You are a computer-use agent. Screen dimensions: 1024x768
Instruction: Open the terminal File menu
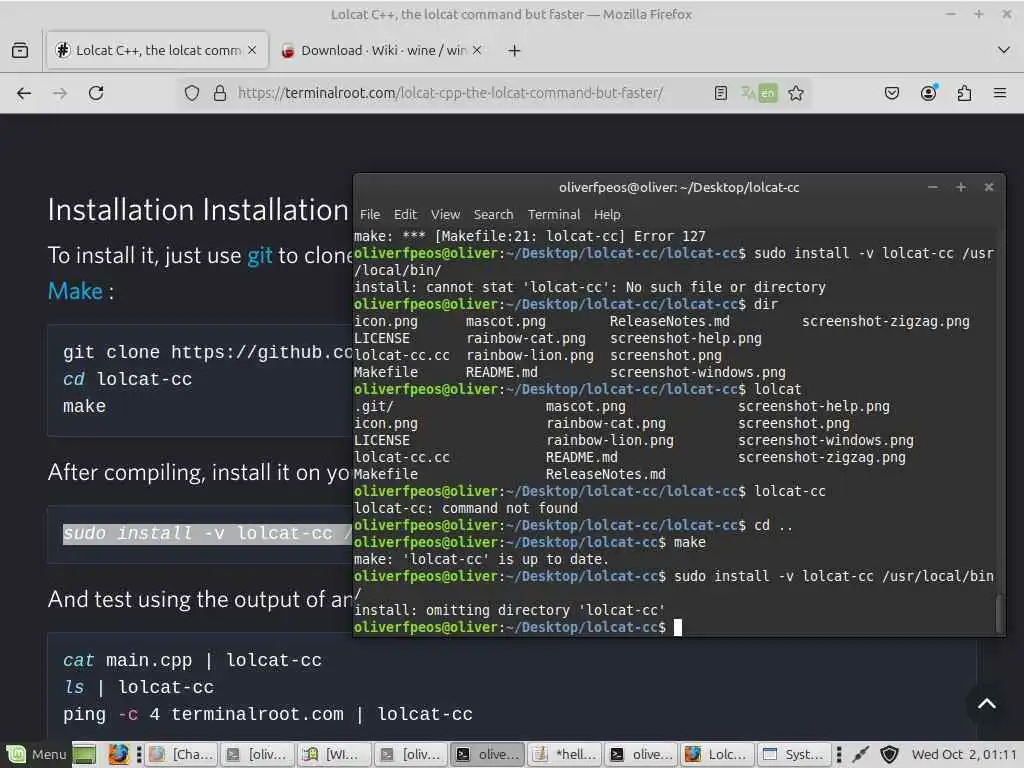[370, 214]
